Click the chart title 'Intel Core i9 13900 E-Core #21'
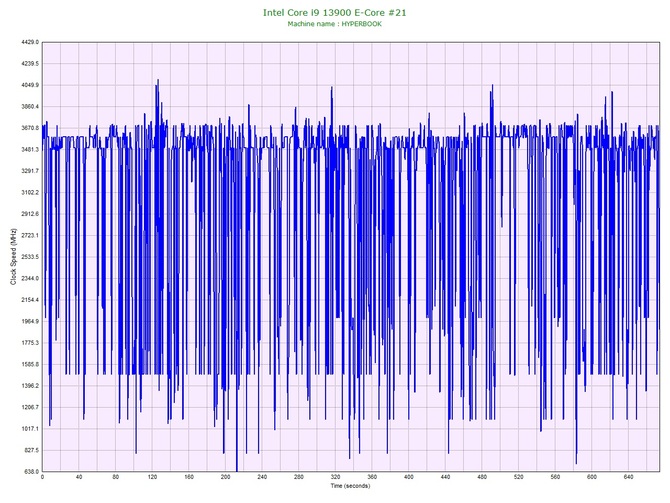 click(x=335, y=13)
